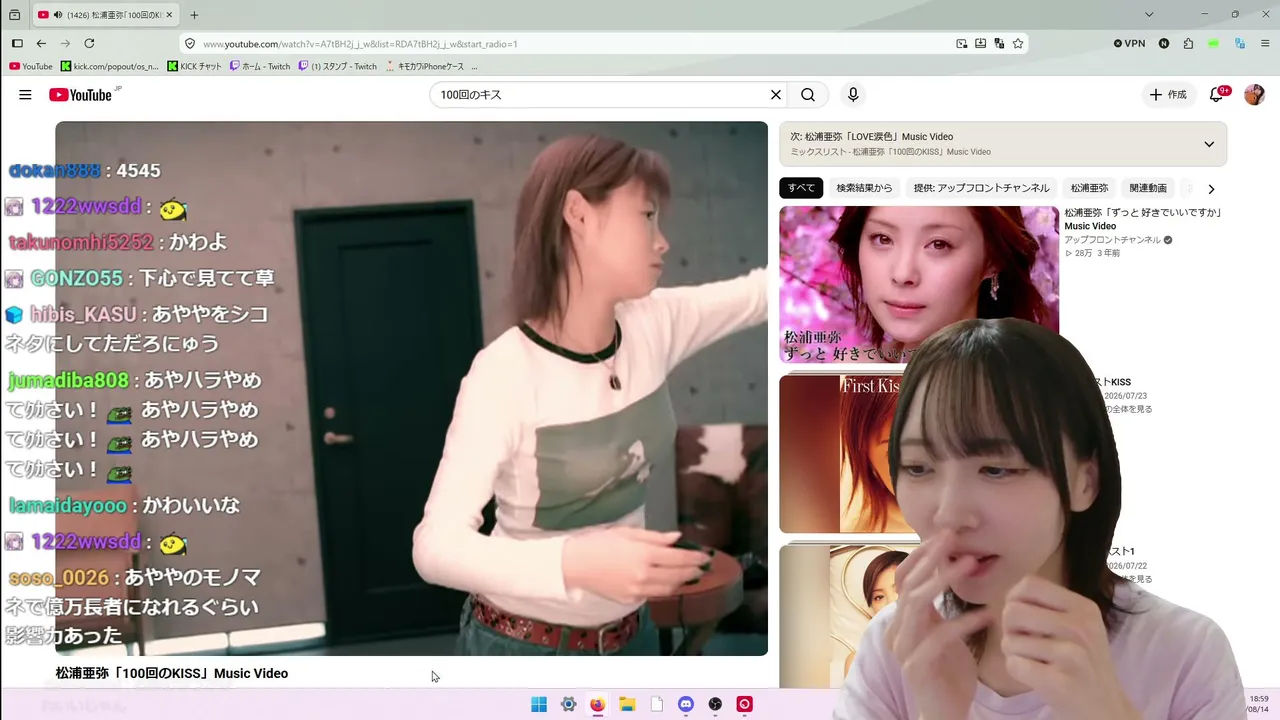Open Settings from the taskbar
This screenshot has width=1280, height=720.
(x=568, y=704)
